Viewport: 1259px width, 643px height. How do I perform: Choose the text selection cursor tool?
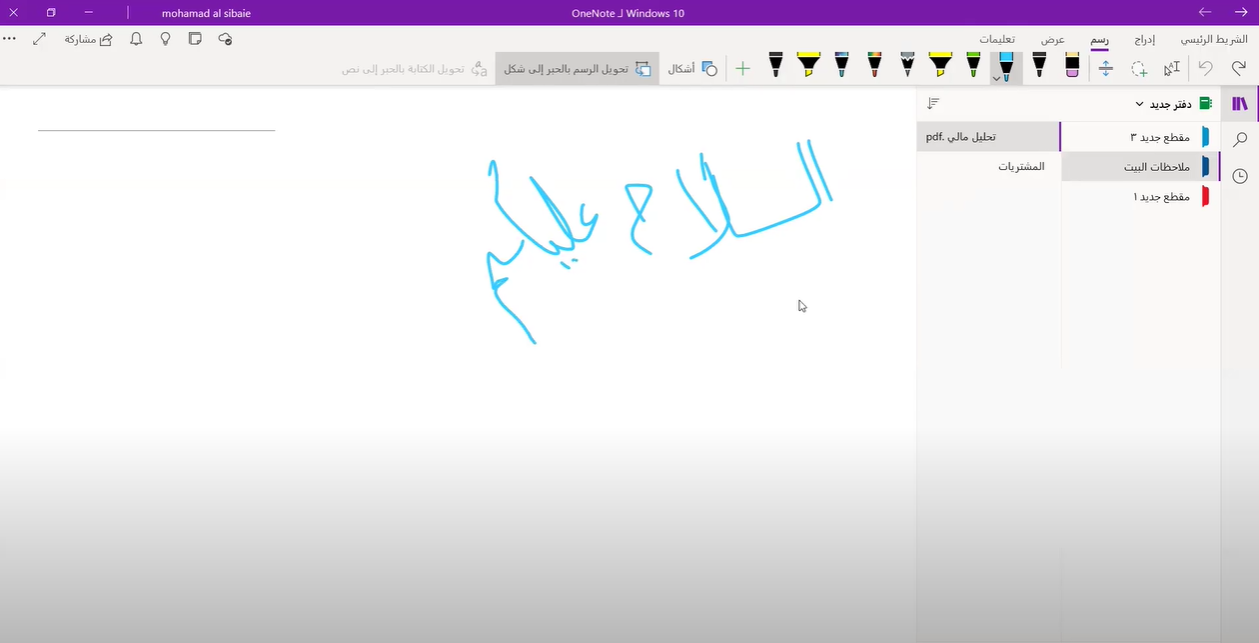(1172, 69)
